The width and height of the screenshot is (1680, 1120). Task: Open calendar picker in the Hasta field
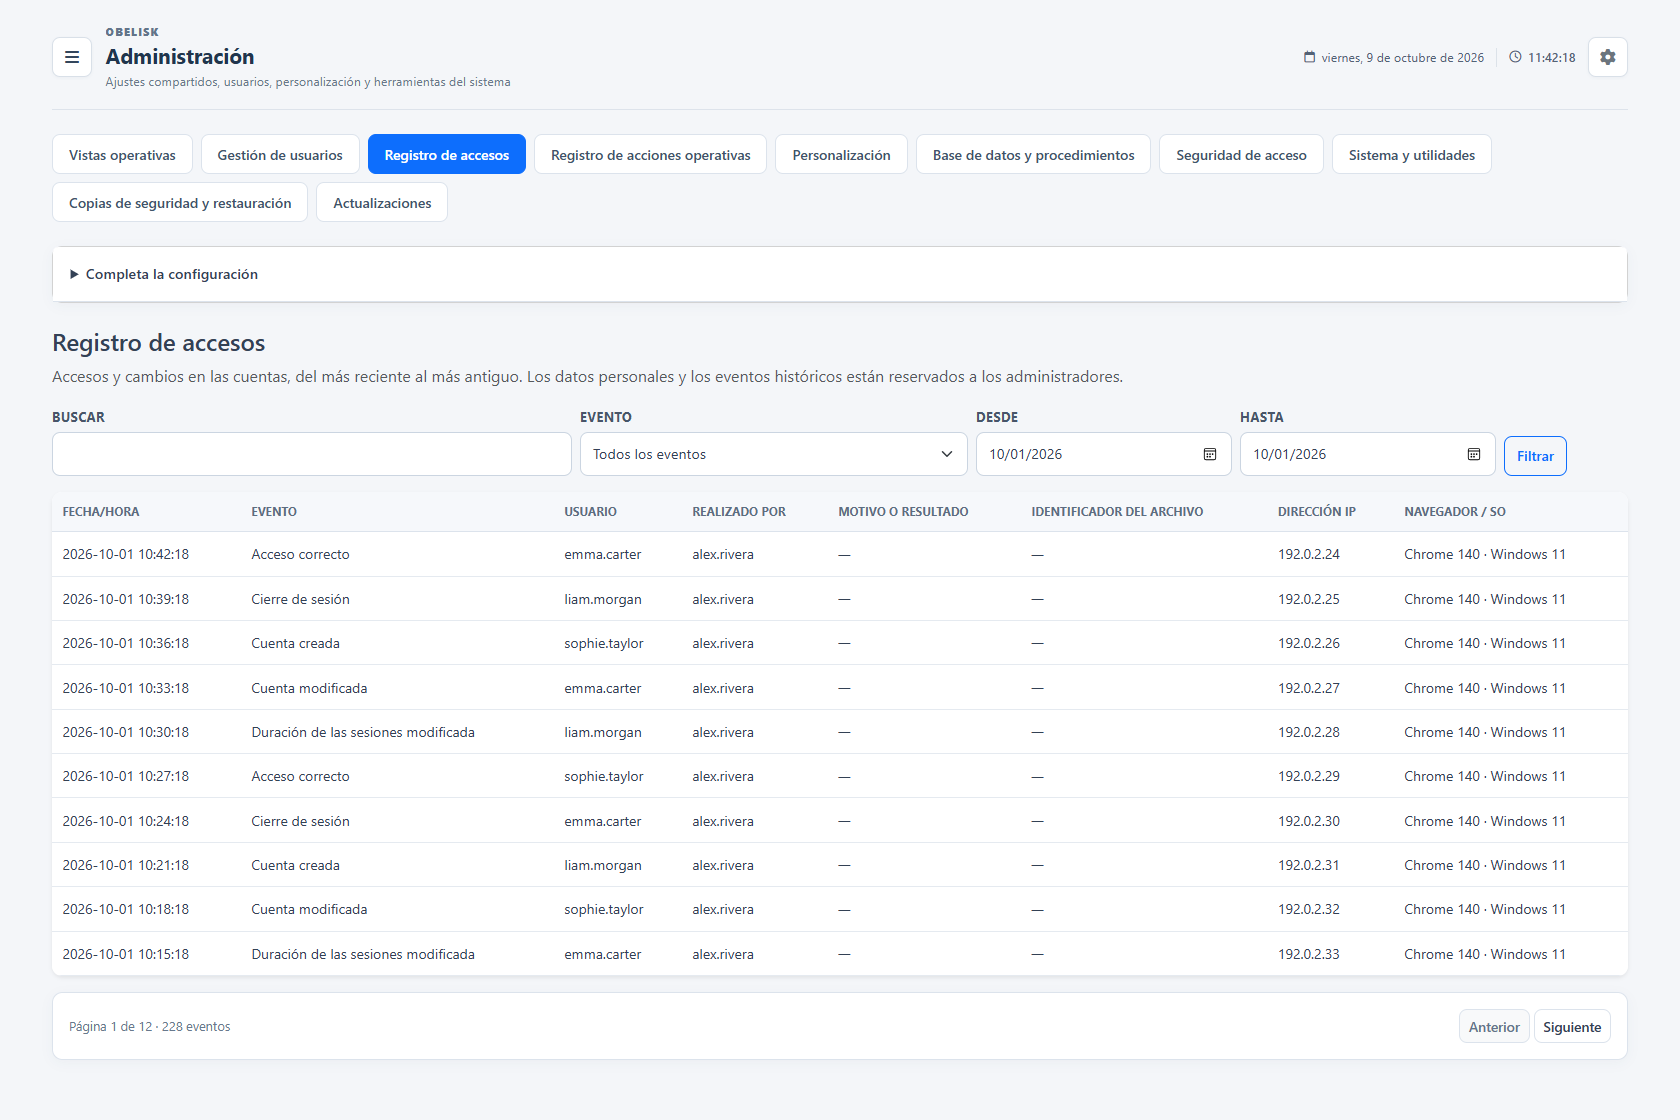[1474, 454]
